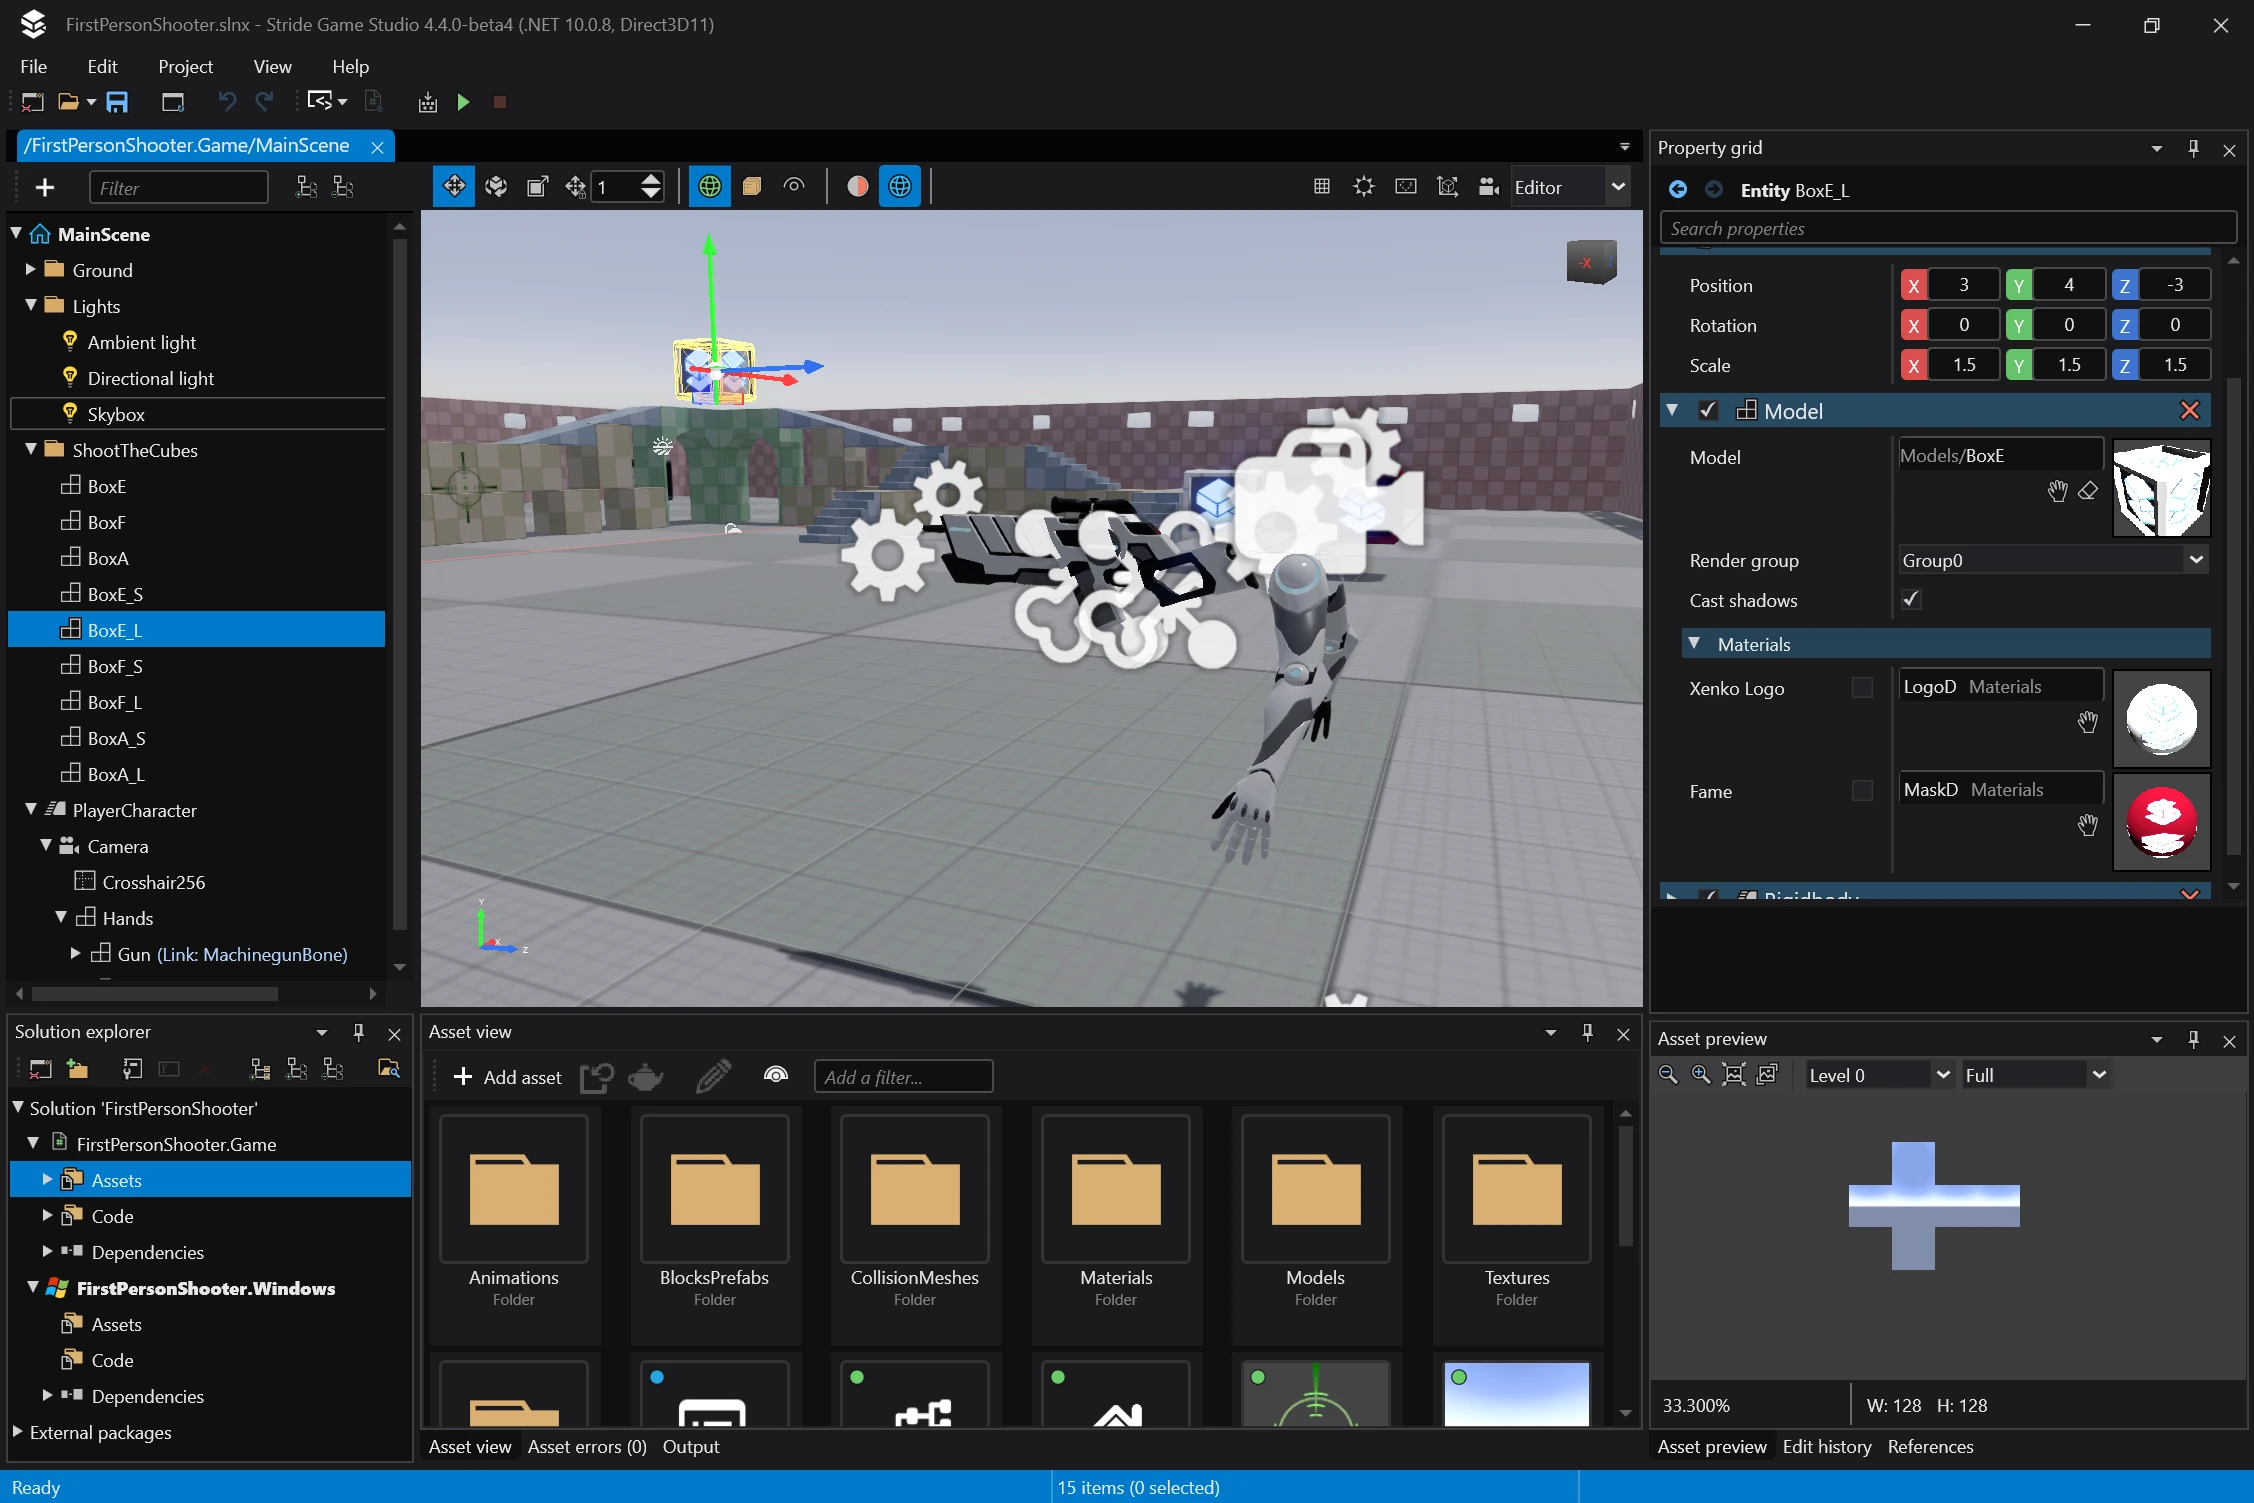Toggle the Cast shadows checkbox

(x=1911, y=600)
